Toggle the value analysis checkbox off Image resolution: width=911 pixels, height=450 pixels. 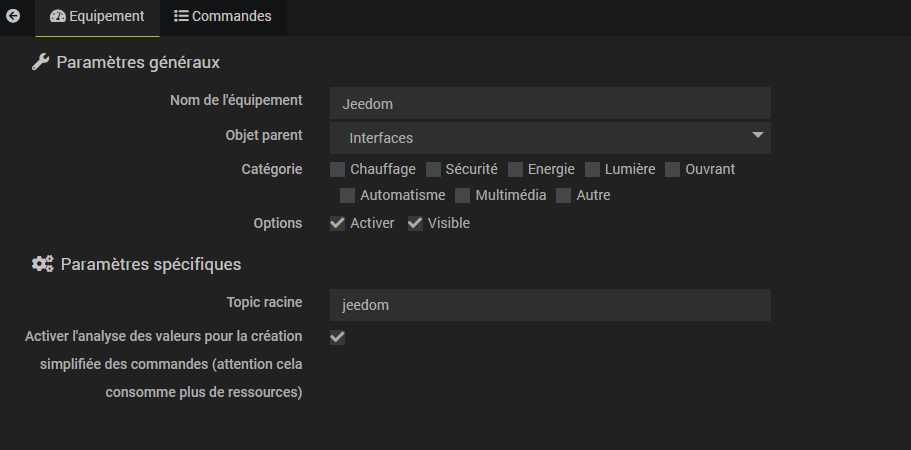click(338, 337)
